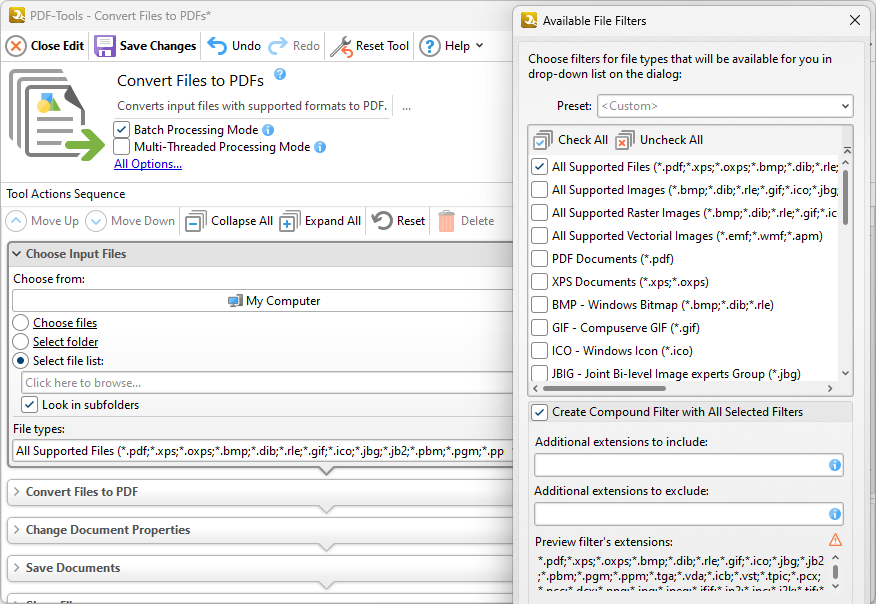
Task: Show info for Batch Processing Mode
Action: (268, 130)
